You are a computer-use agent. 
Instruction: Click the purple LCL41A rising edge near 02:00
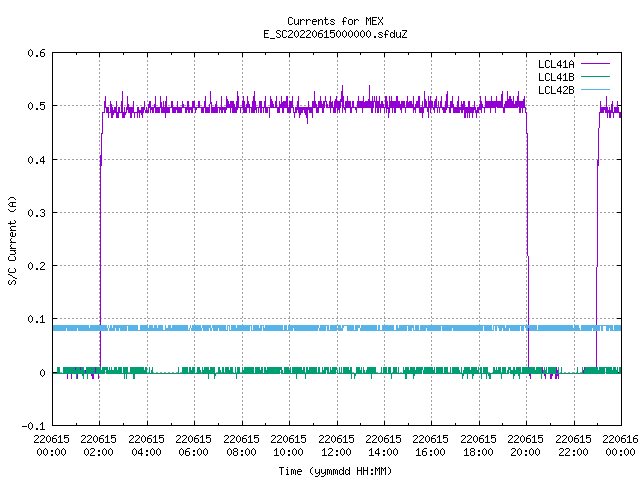(x=101, y=241)
